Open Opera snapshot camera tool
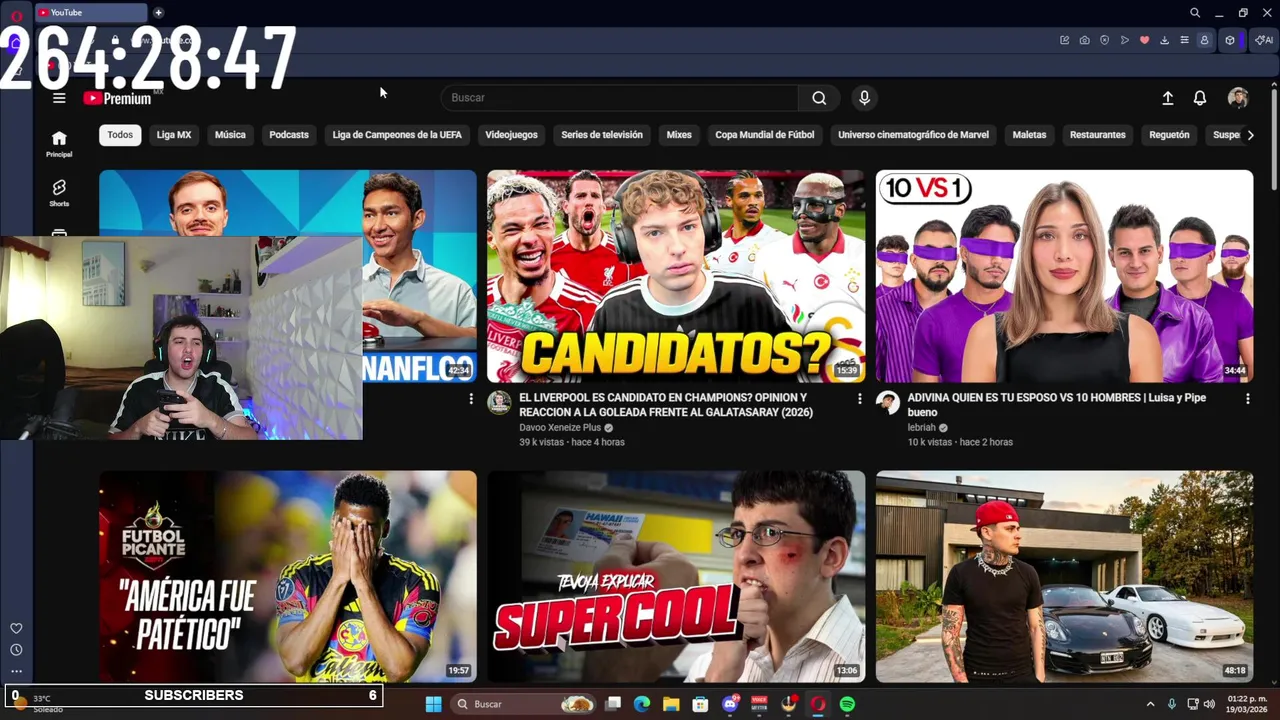Screen dimensions: 1280x720 [1085, 40]
